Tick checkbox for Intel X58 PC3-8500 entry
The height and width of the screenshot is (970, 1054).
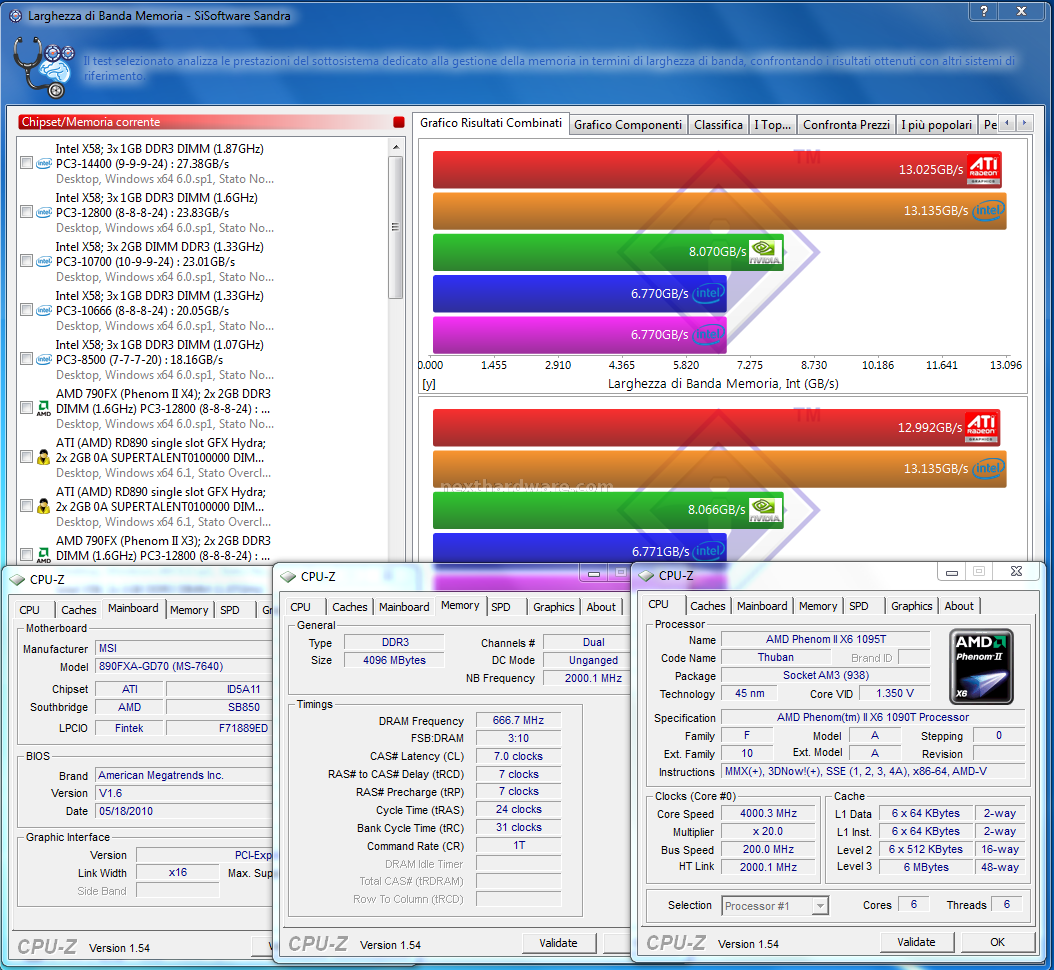tap(26, 359)
